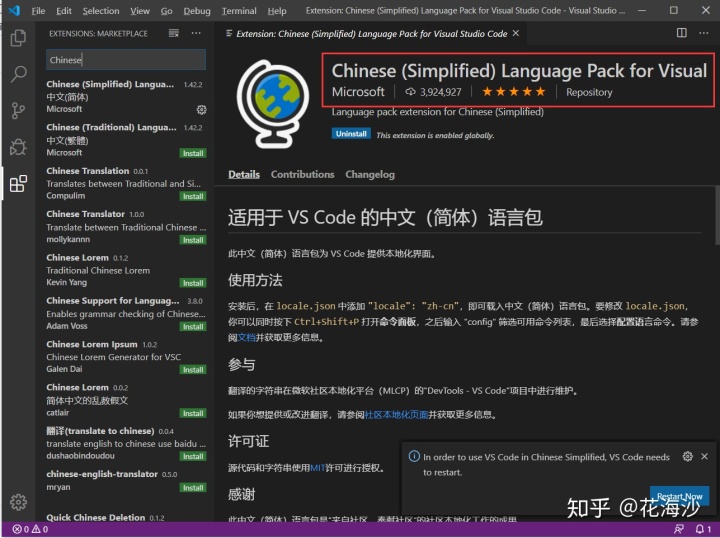Open the MIT license link
Viewport: 720px width, 538px height.
coord(317,468)
